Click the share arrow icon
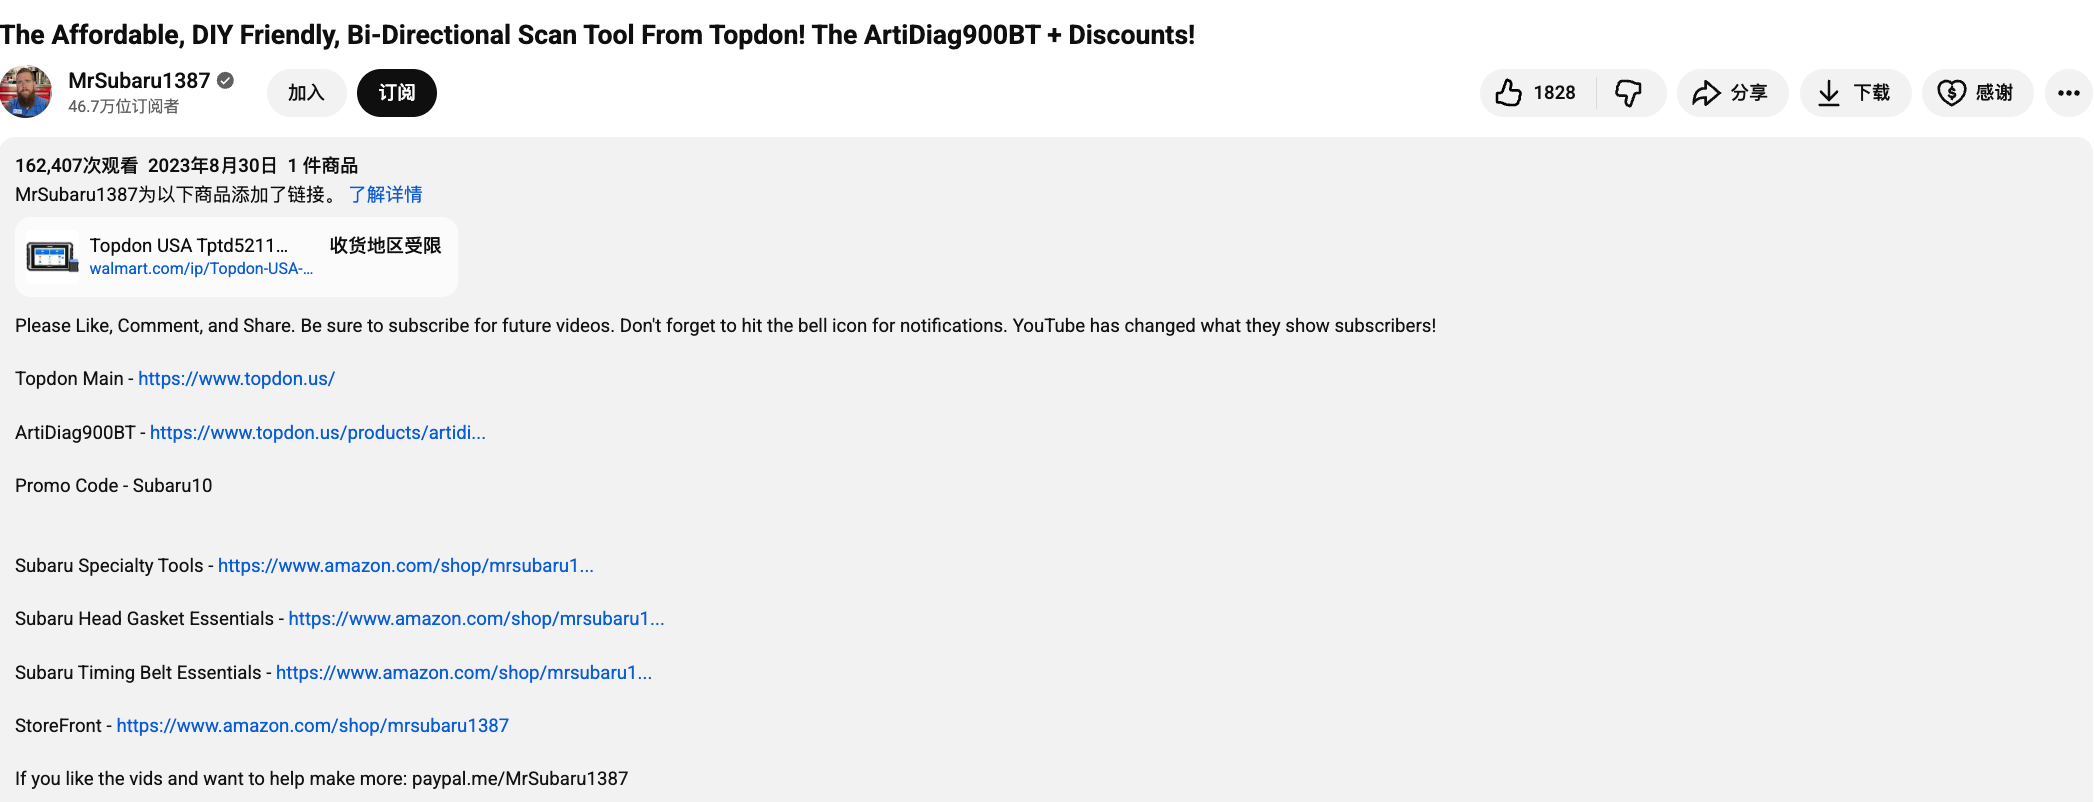Screen dimensions: 2094x802 [x=1706, y=93]
